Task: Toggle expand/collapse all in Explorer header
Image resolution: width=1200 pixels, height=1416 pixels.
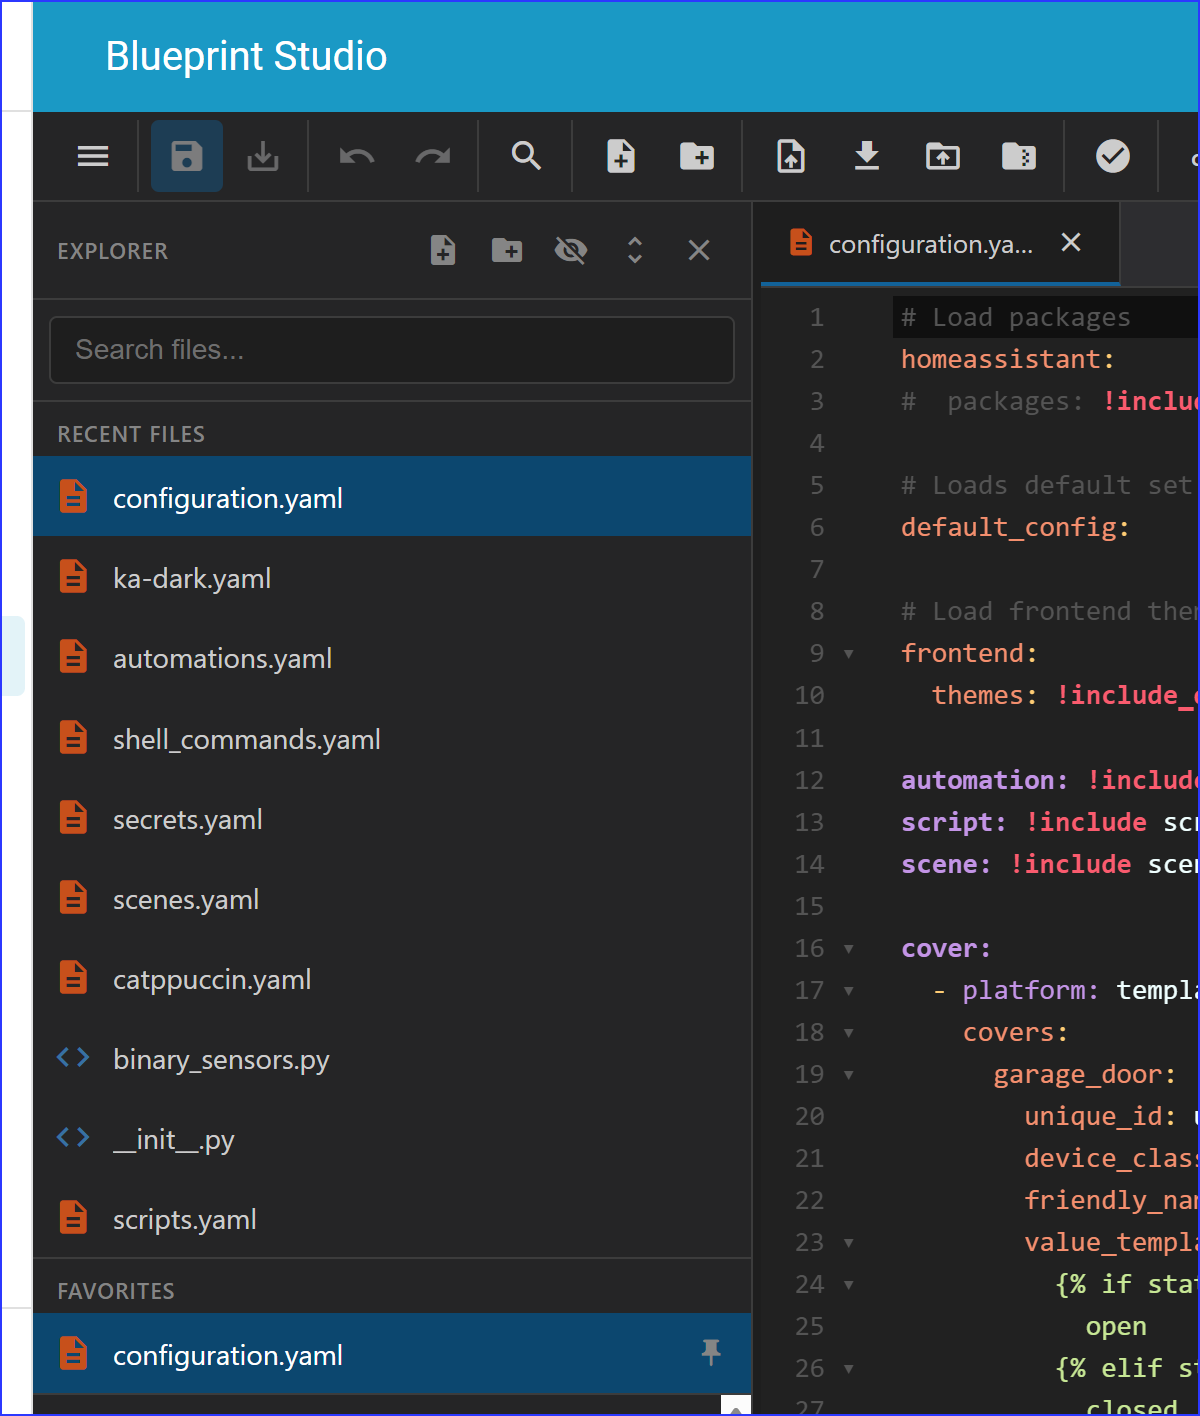Action: 635,250
